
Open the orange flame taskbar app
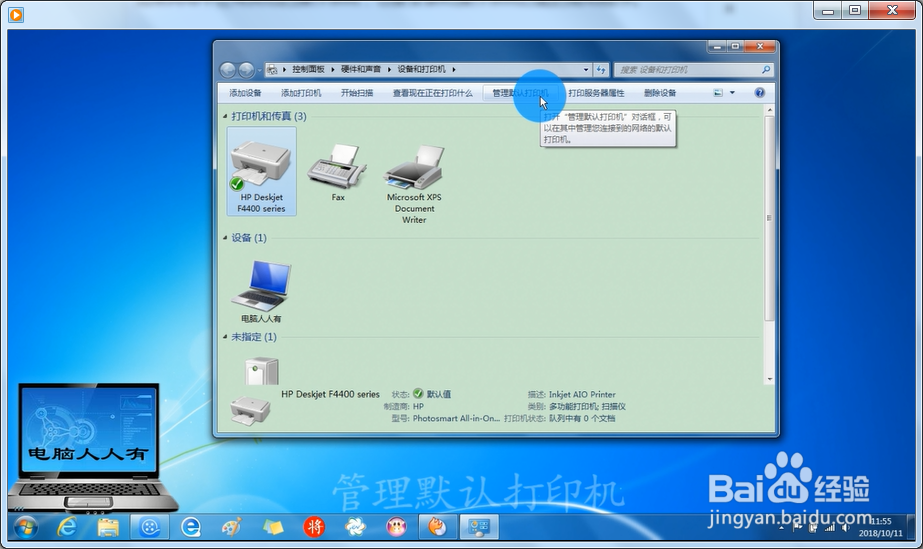click(x=438, y=527)
